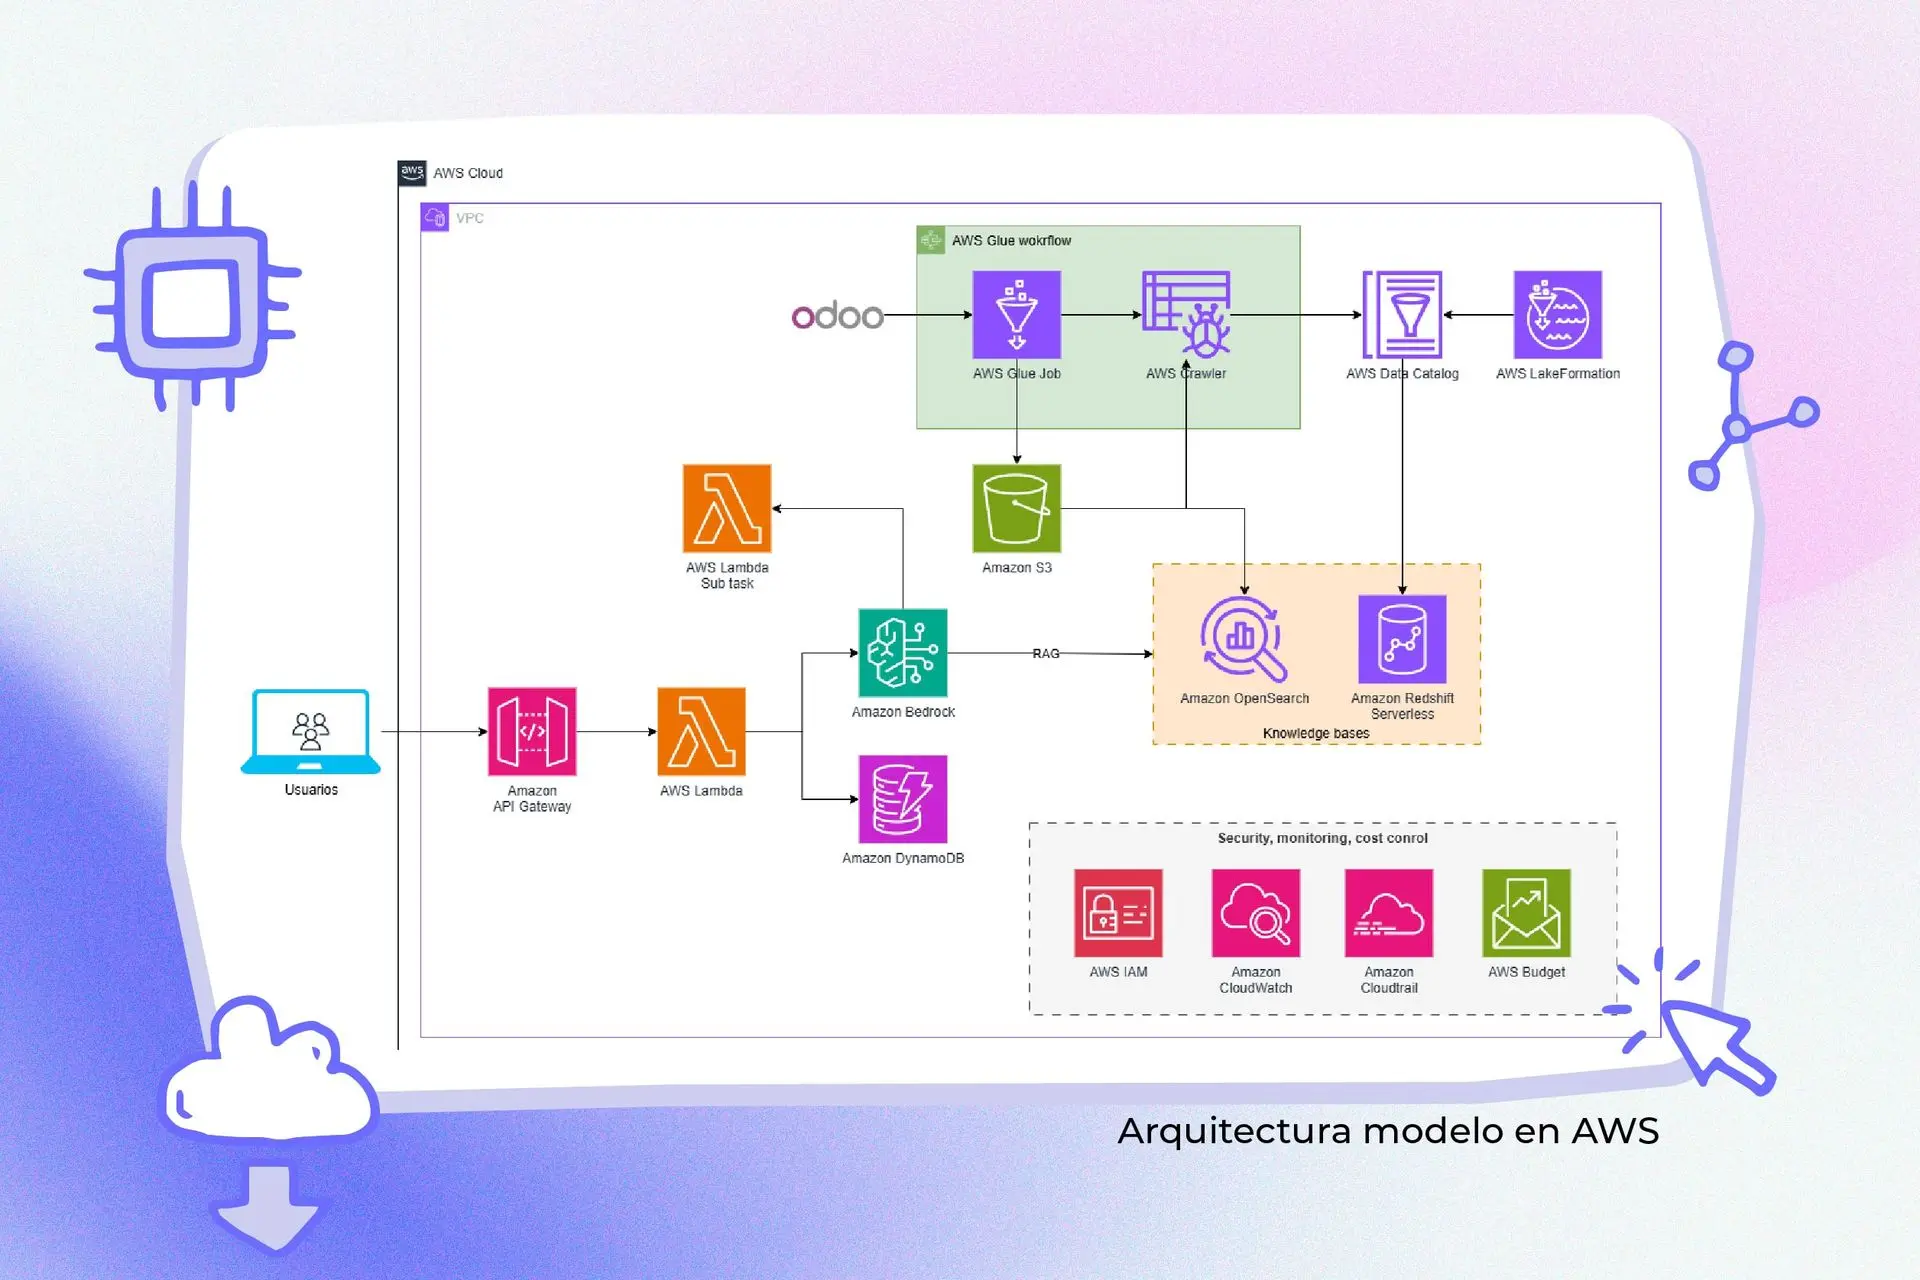Viewport: 1920px width, 1280px height.
Task: Select the 'AWS Budget' label text
Action: pyautogui.click(x=1526, y=972)
